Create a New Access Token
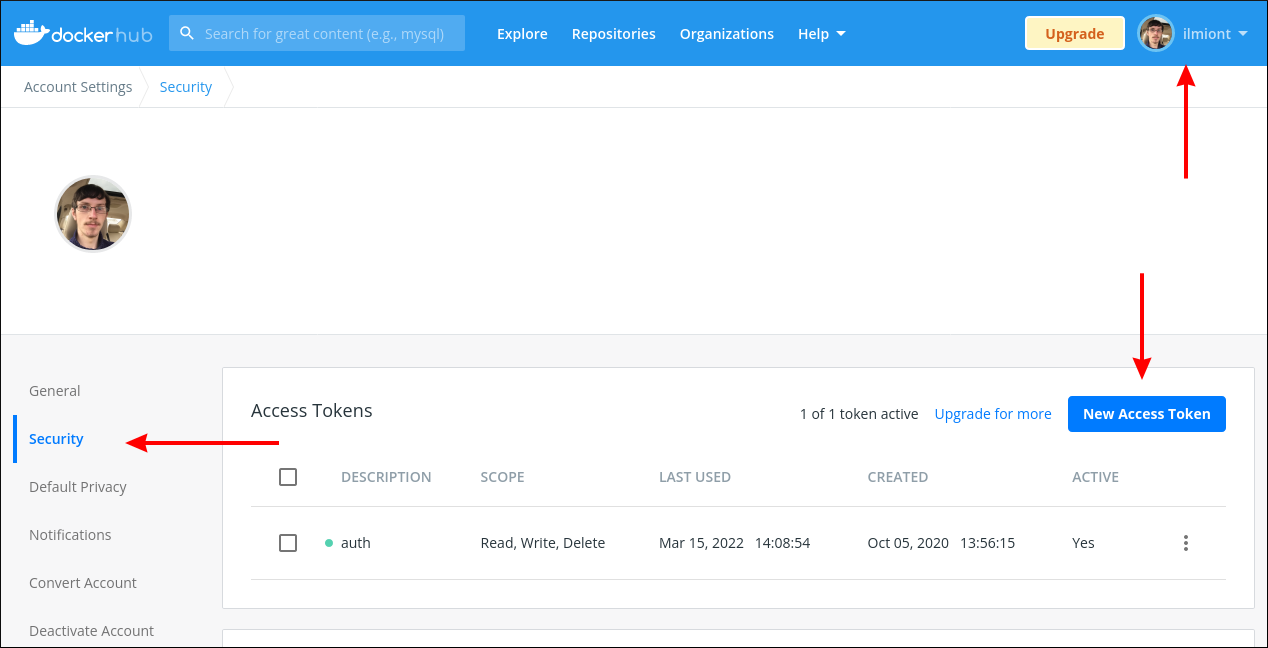 click(1146, 413)
